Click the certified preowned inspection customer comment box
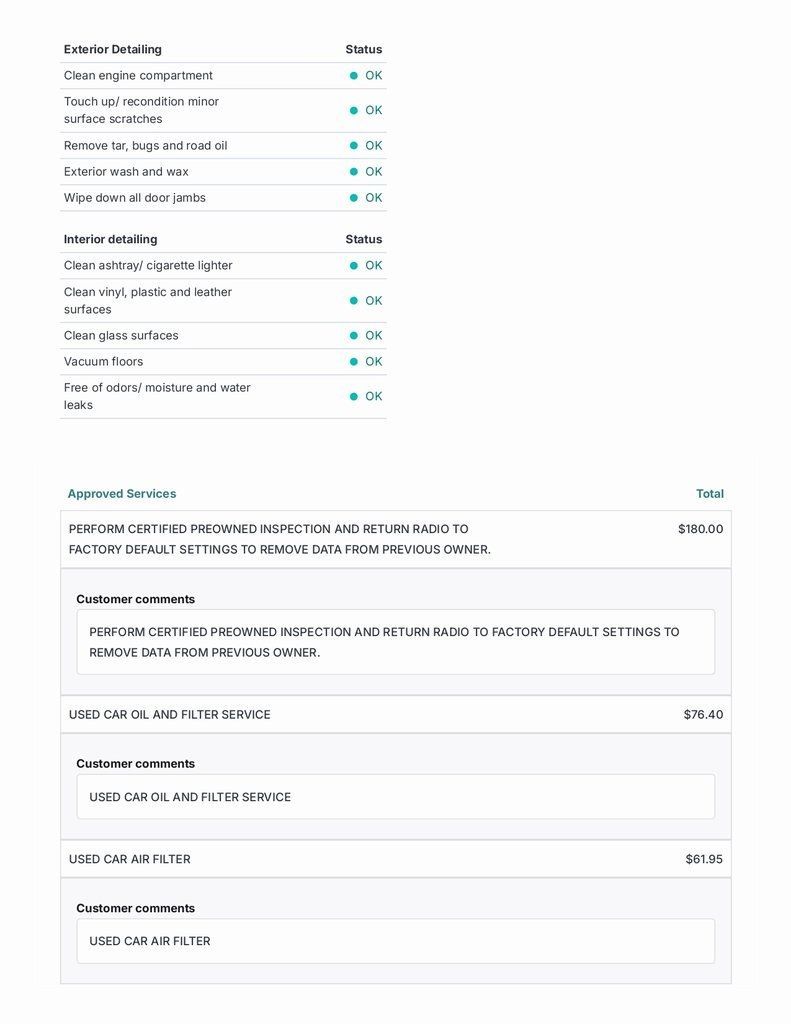The width and height of the screenshot is (791, 1024). point(396,642)
